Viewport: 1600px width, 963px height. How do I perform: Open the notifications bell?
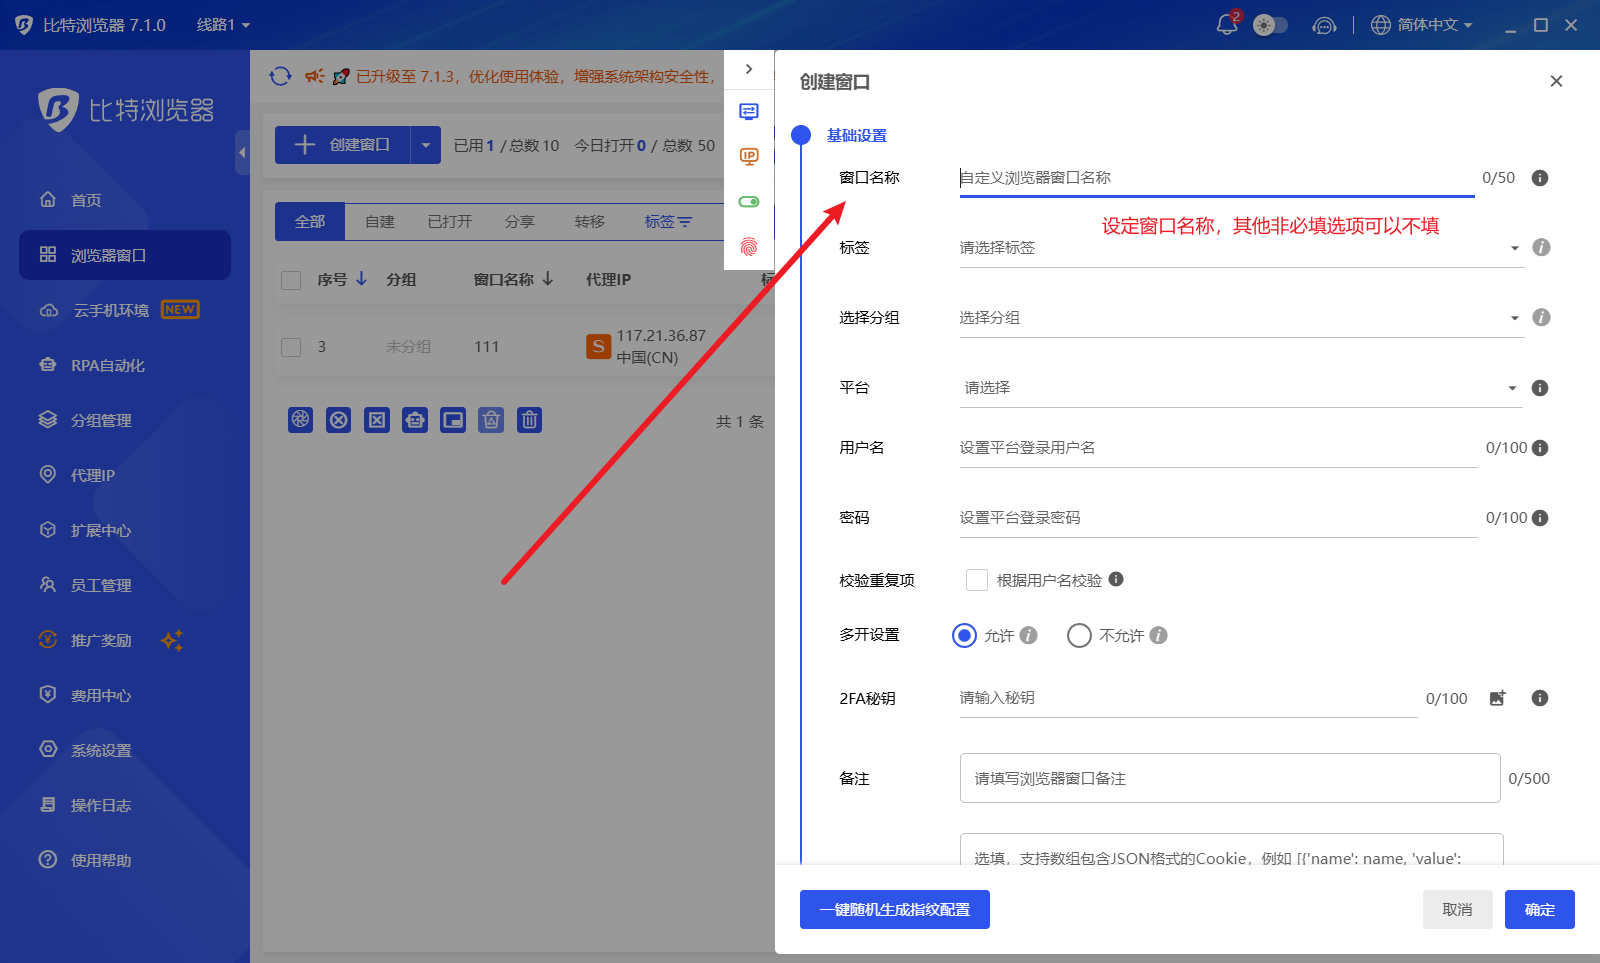[1227, 25]
